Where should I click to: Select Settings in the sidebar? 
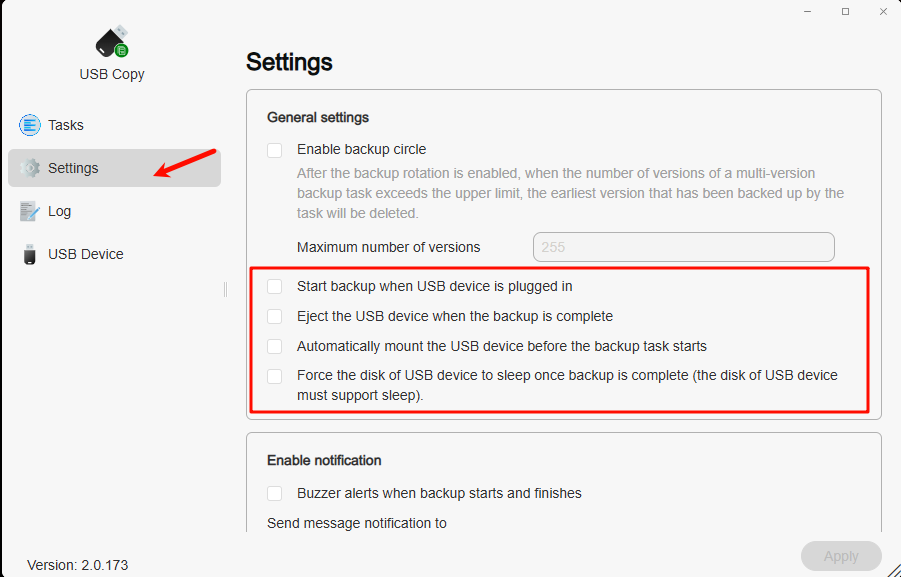click(x=114, y=168)
